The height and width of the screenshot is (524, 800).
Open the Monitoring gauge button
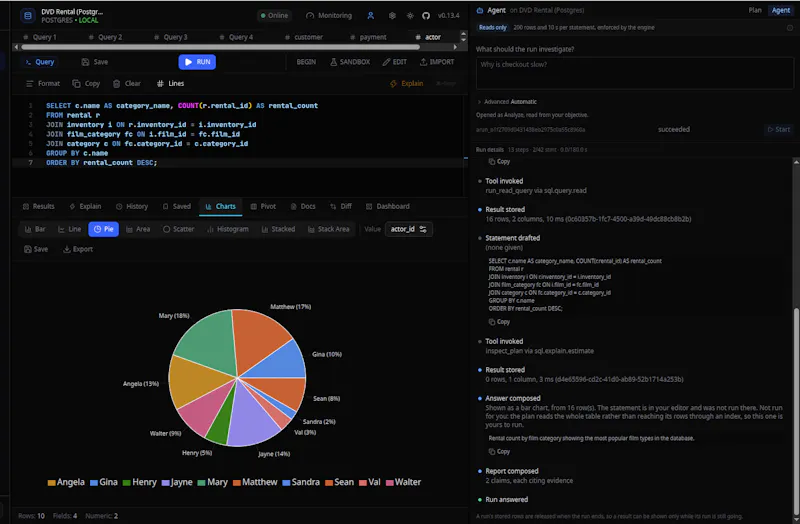coord(329,15)
